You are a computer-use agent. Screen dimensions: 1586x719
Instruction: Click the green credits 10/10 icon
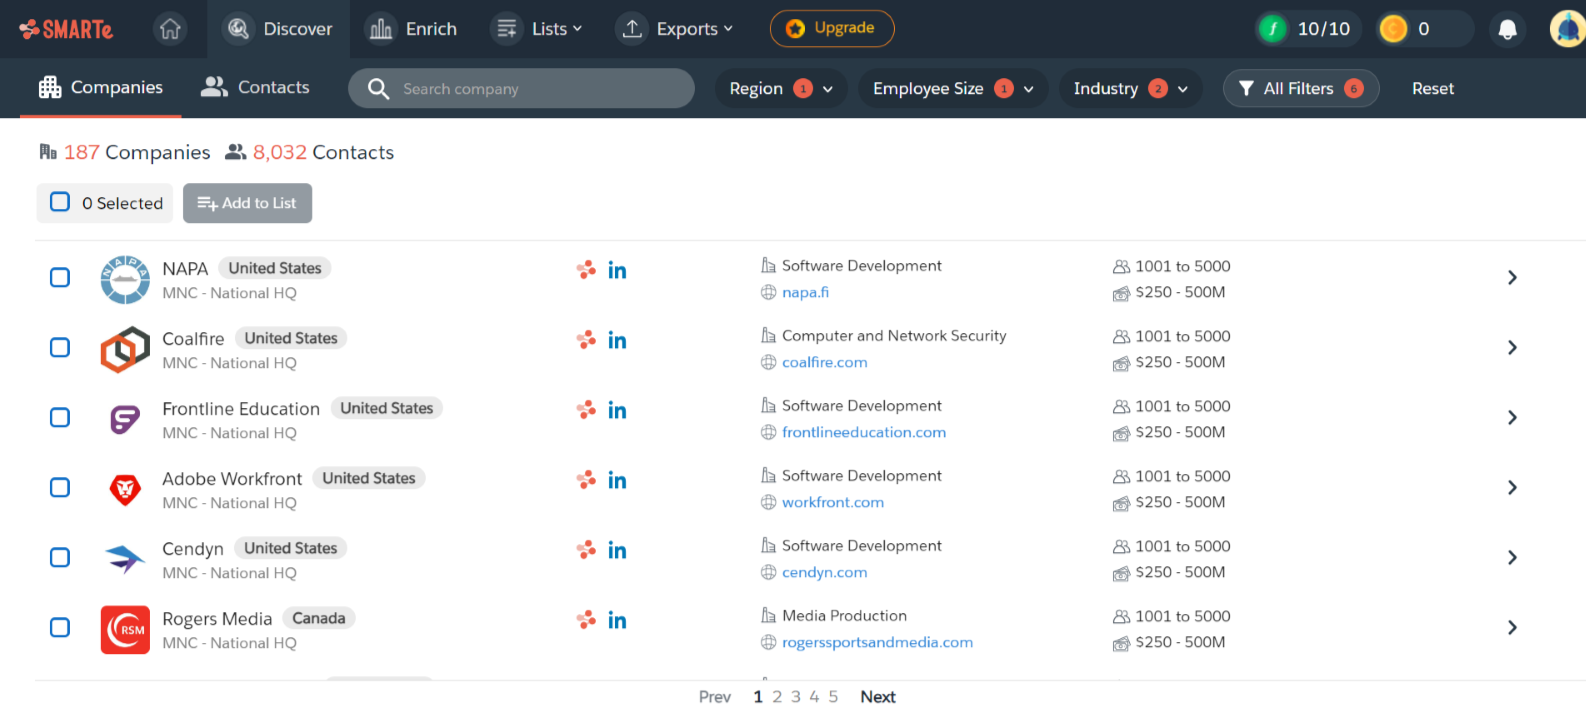pos(1272,29)
